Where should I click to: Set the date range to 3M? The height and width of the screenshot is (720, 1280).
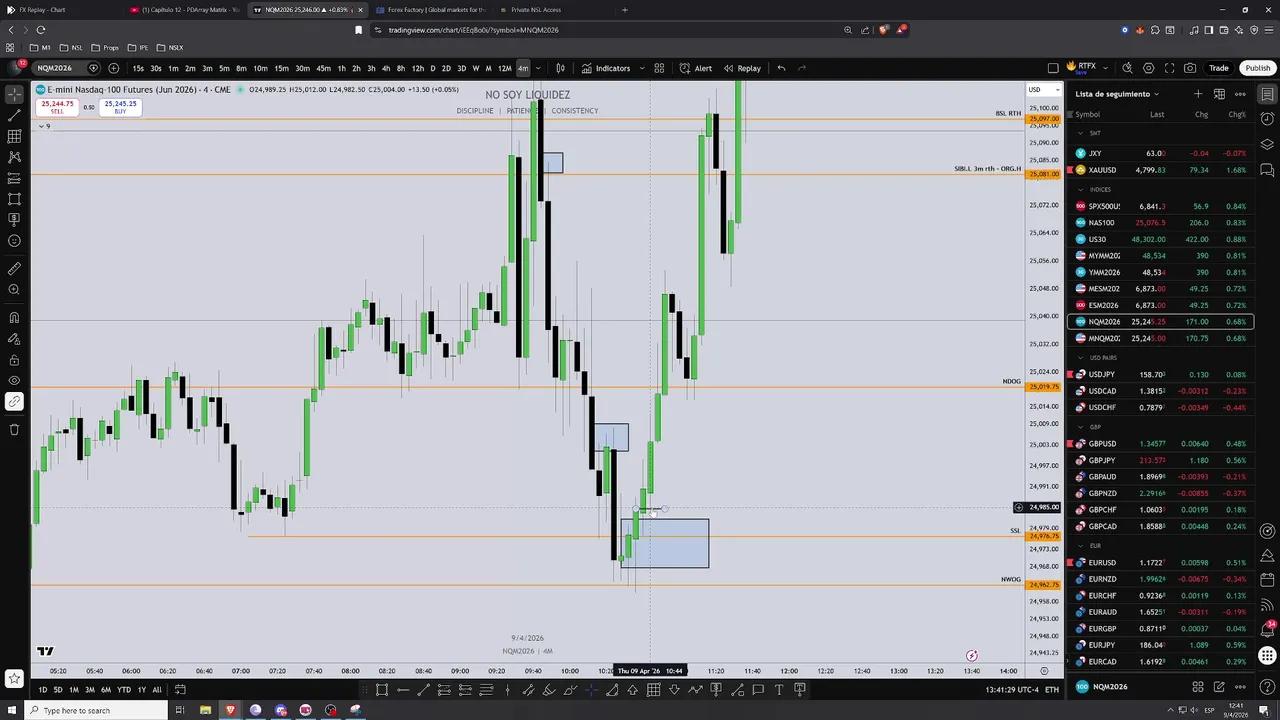pos(89,689)
